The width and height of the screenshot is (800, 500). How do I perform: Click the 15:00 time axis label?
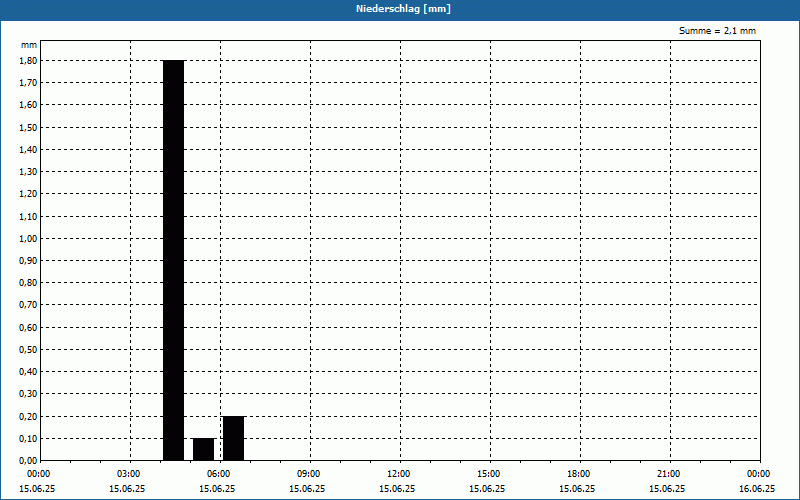click(489, 474)
